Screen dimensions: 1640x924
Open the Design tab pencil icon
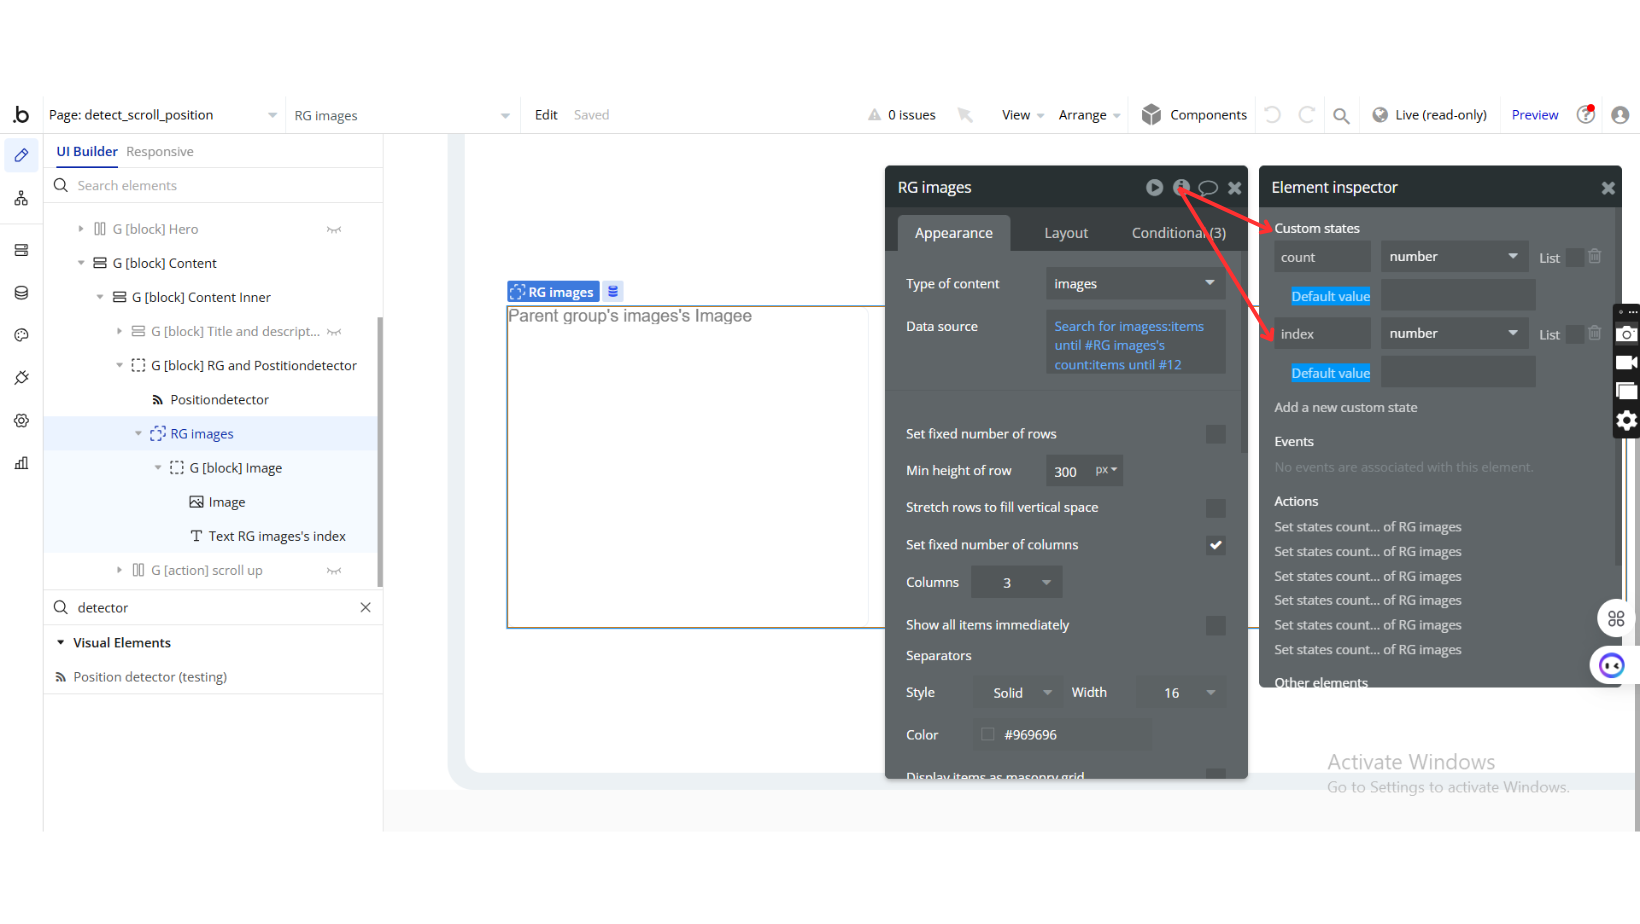[x=21, y=155]
